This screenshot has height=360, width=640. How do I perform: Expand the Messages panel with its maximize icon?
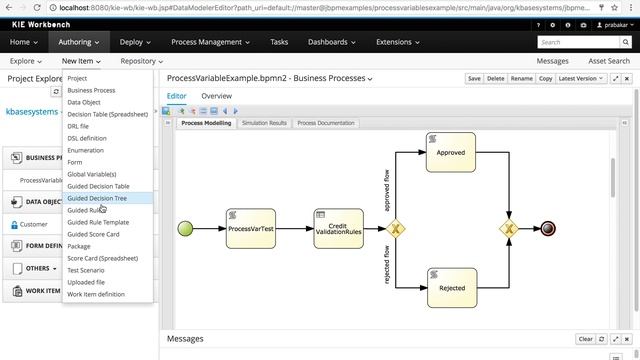click(616, 339)
